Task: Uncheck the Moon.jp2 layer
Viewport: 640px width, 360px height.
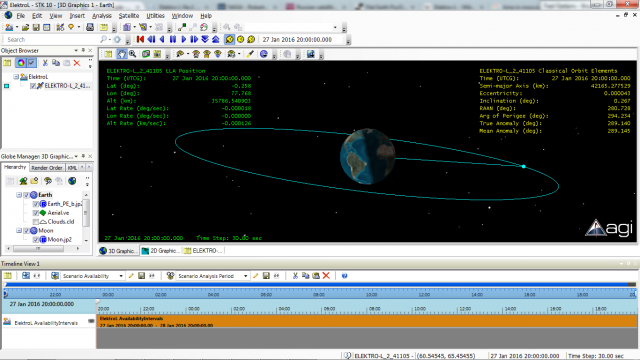Action: coord(36,240)
